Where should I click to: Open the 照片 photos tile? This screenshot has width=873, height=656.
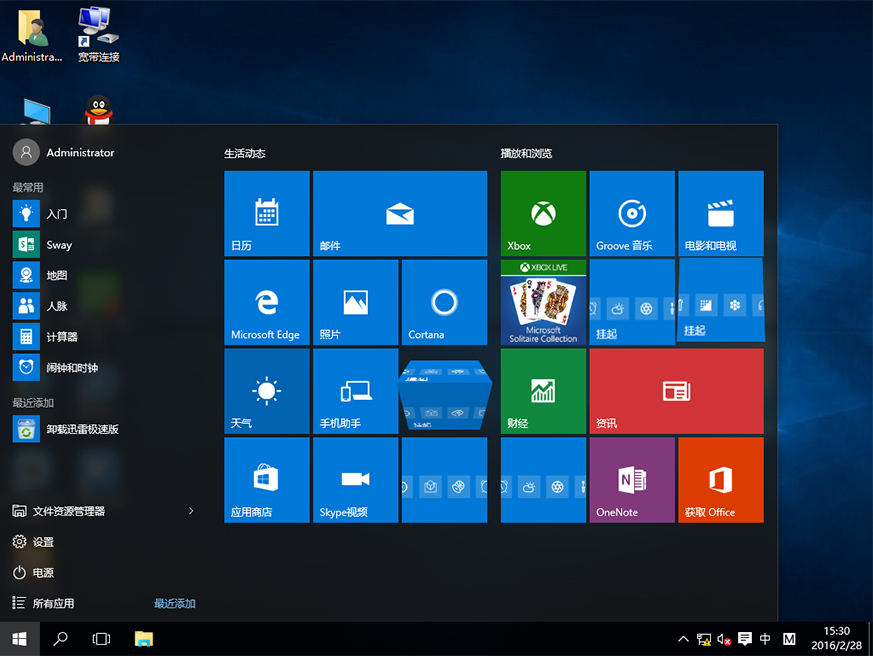pos(355,302)
